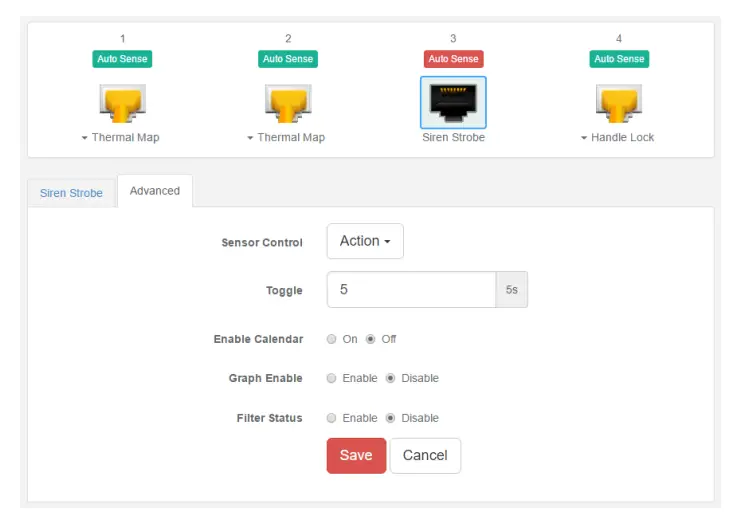Click port 4 green Auto Sense badge
745x516 pixels.
pos(619,59)
